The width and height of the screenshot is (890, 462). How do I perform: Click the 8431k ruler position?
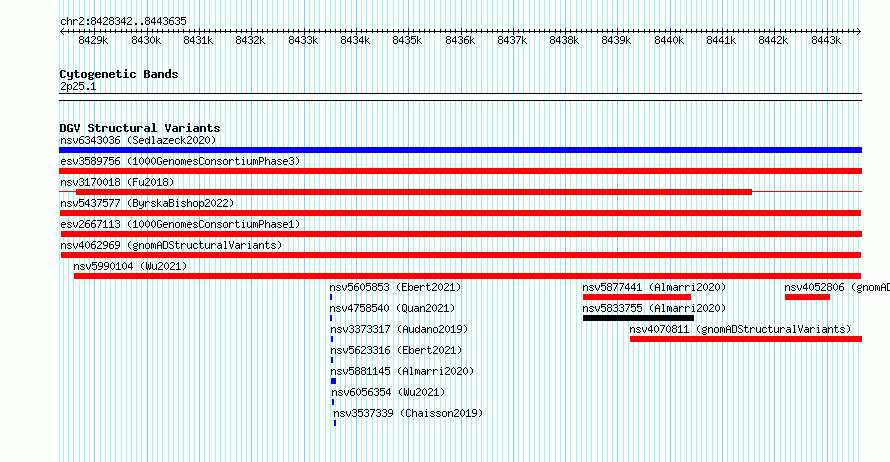(x=198, y=40)
